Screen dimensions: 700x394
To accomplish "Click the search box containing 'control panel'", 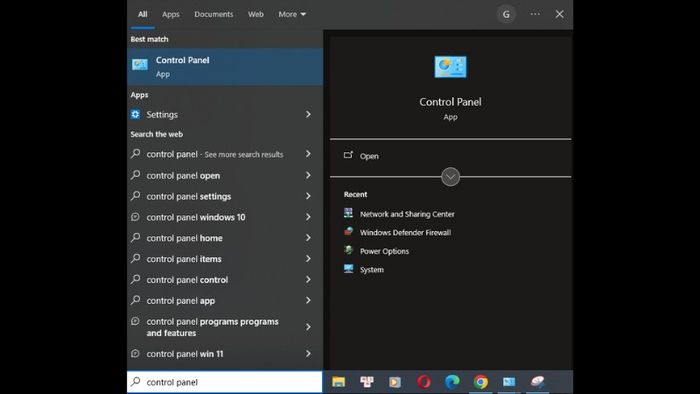I will (225, 382).
